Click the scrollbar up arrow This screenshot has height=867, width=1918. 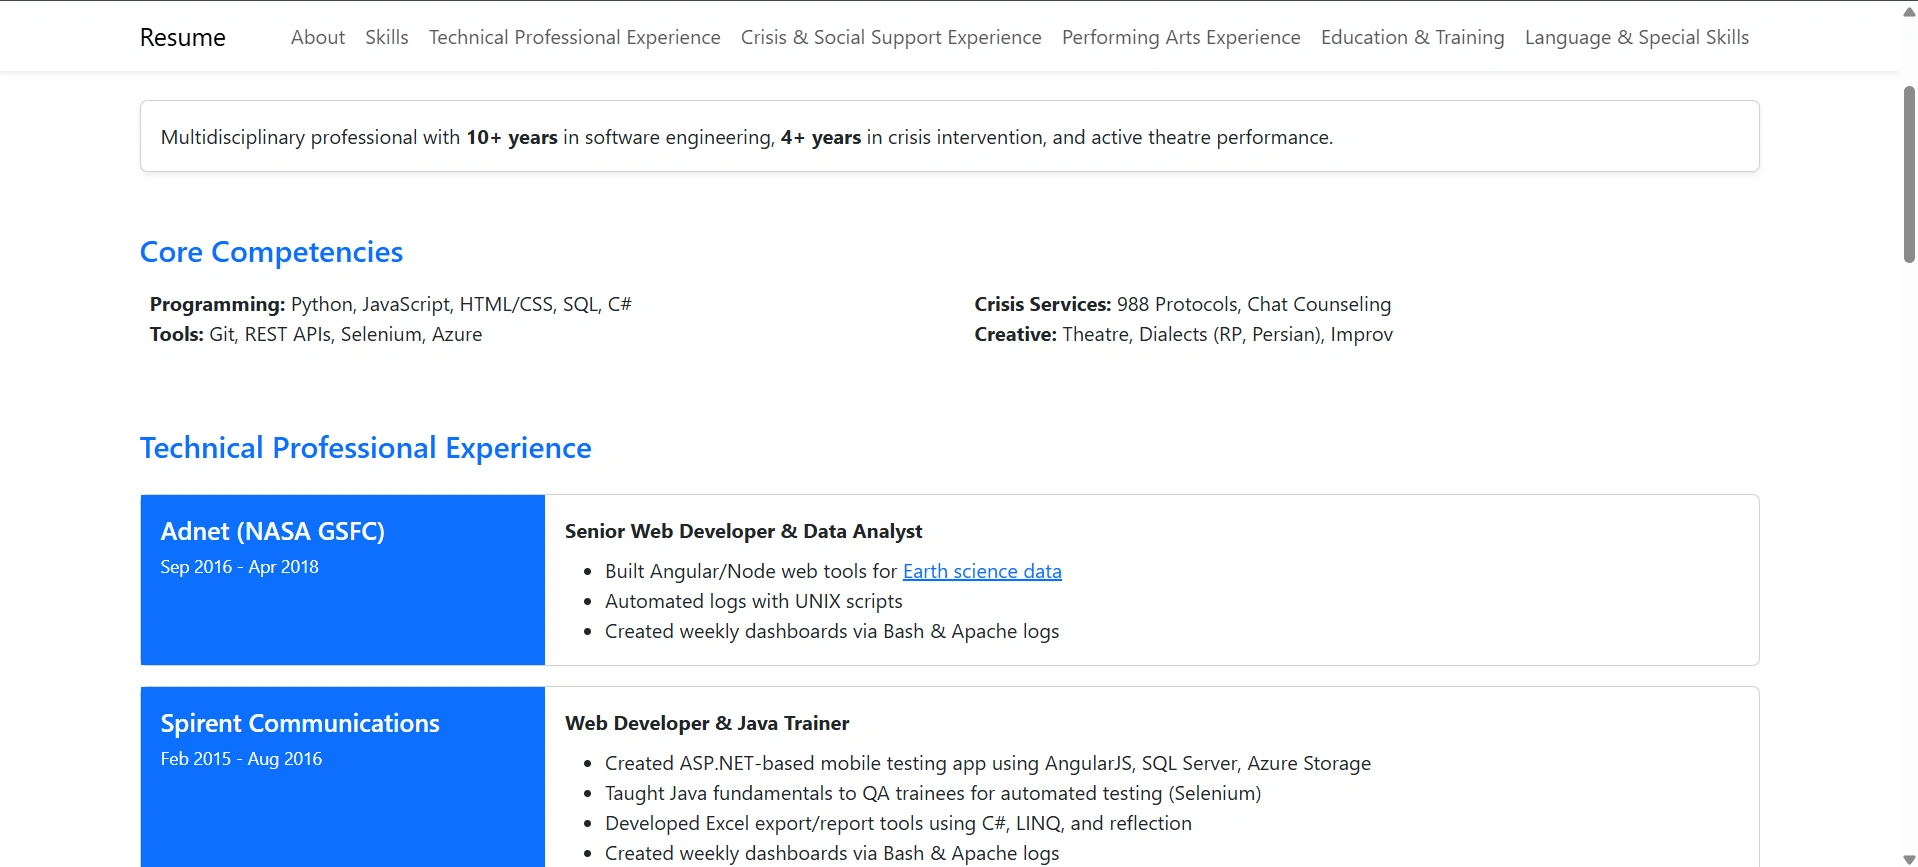pyautogui.click(x=1908, y=12)
